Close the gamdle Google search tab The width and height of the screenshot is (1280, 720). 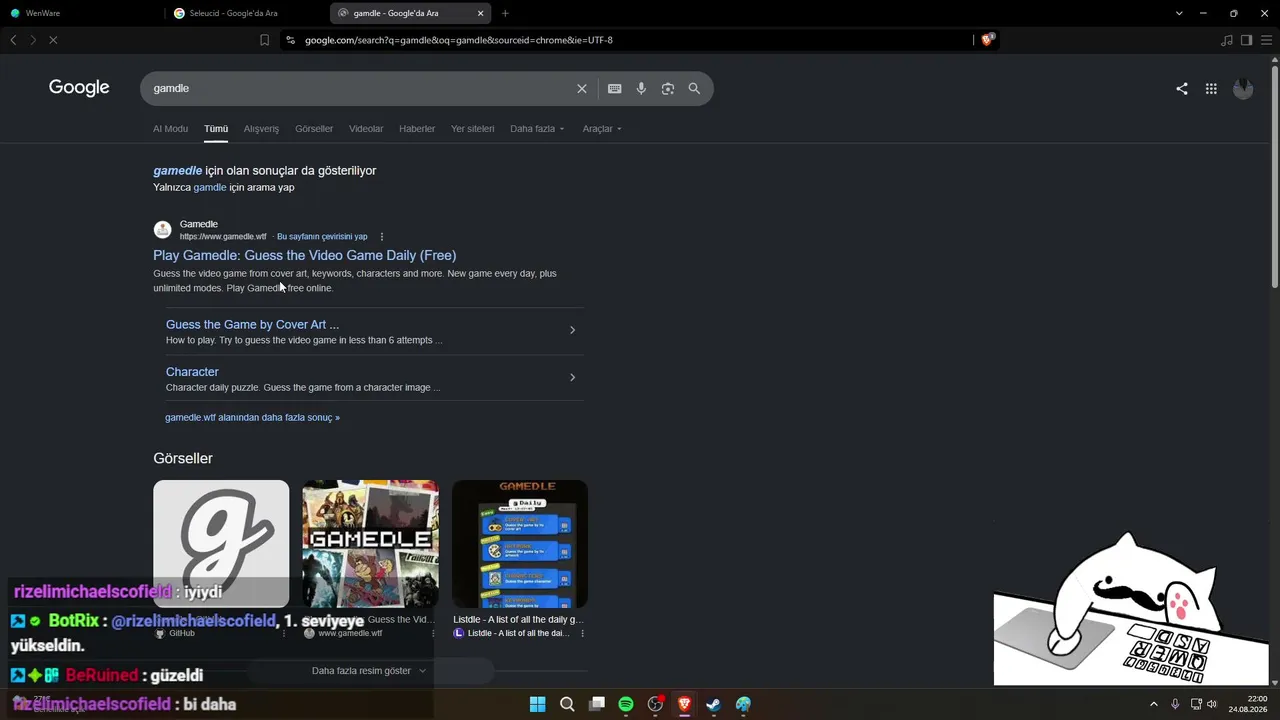[x=480, y=13]
